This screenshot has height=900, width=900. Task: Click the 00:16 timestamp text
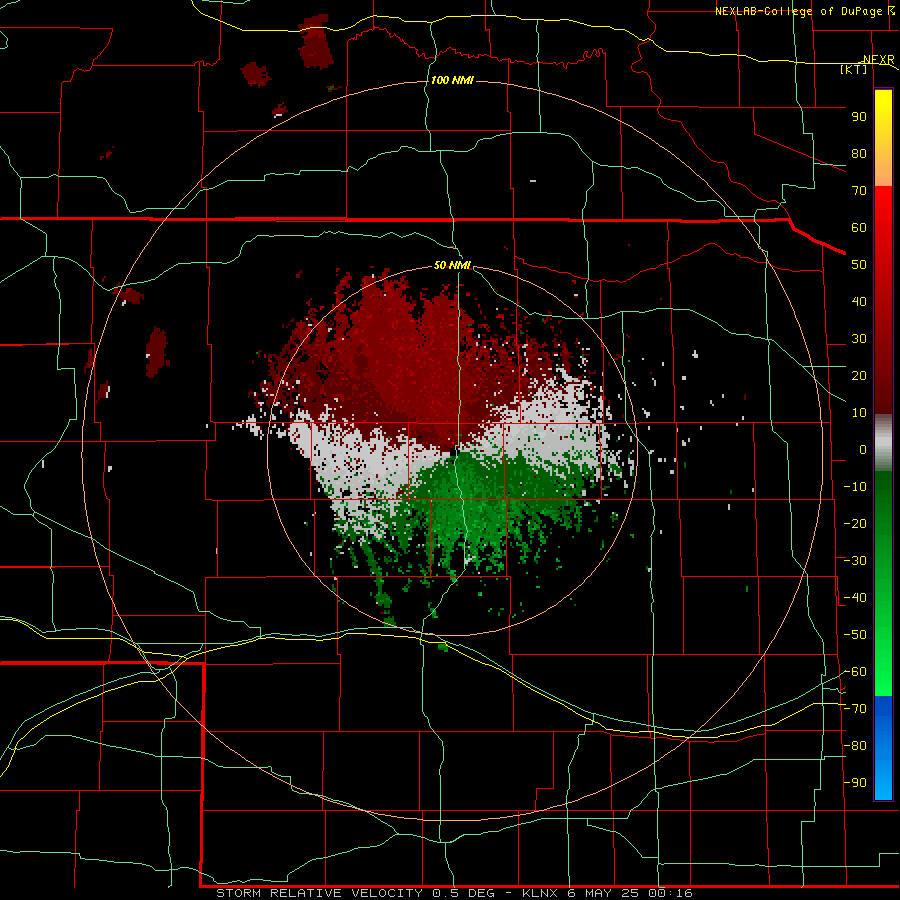click(670, 893)
